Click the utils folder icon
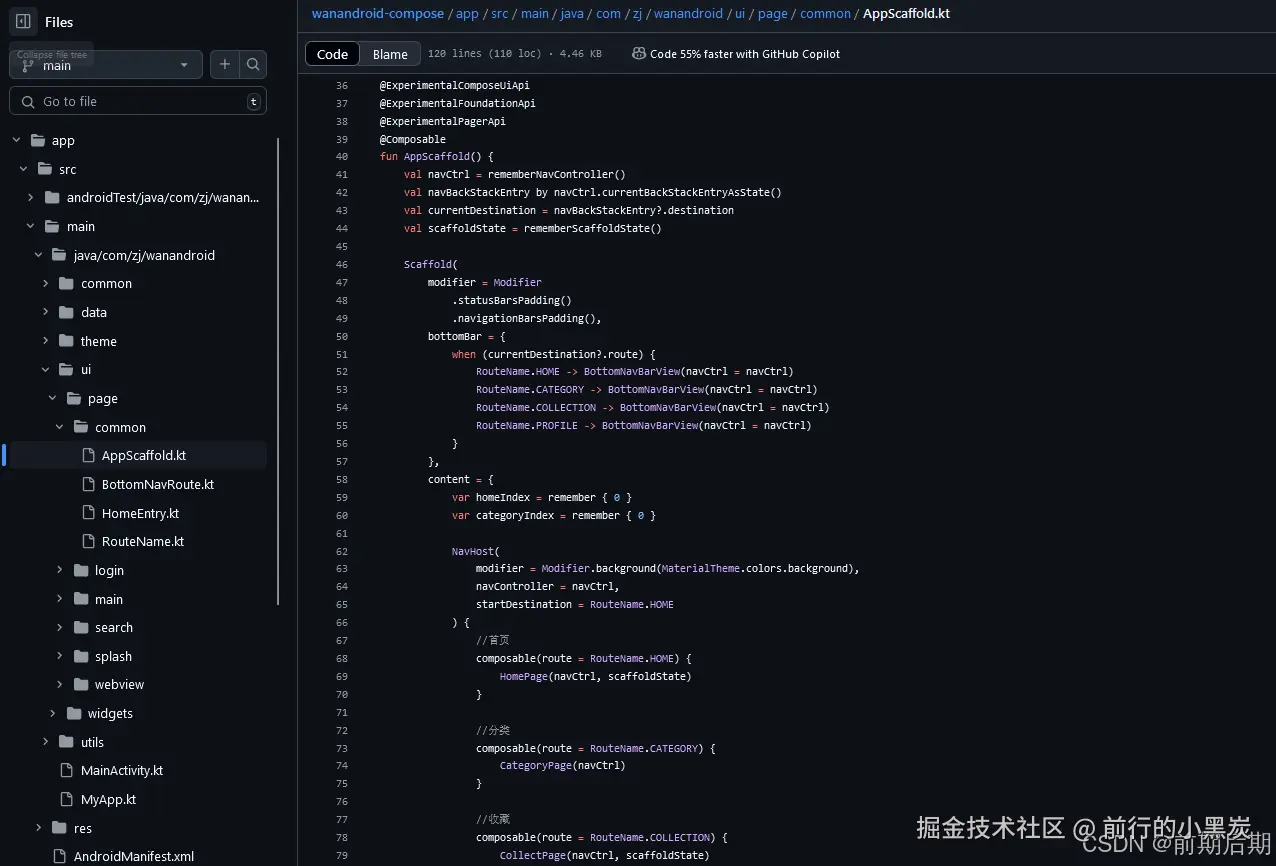The height and width of the screenshot is (866, 1276). [x=67, y=742]
